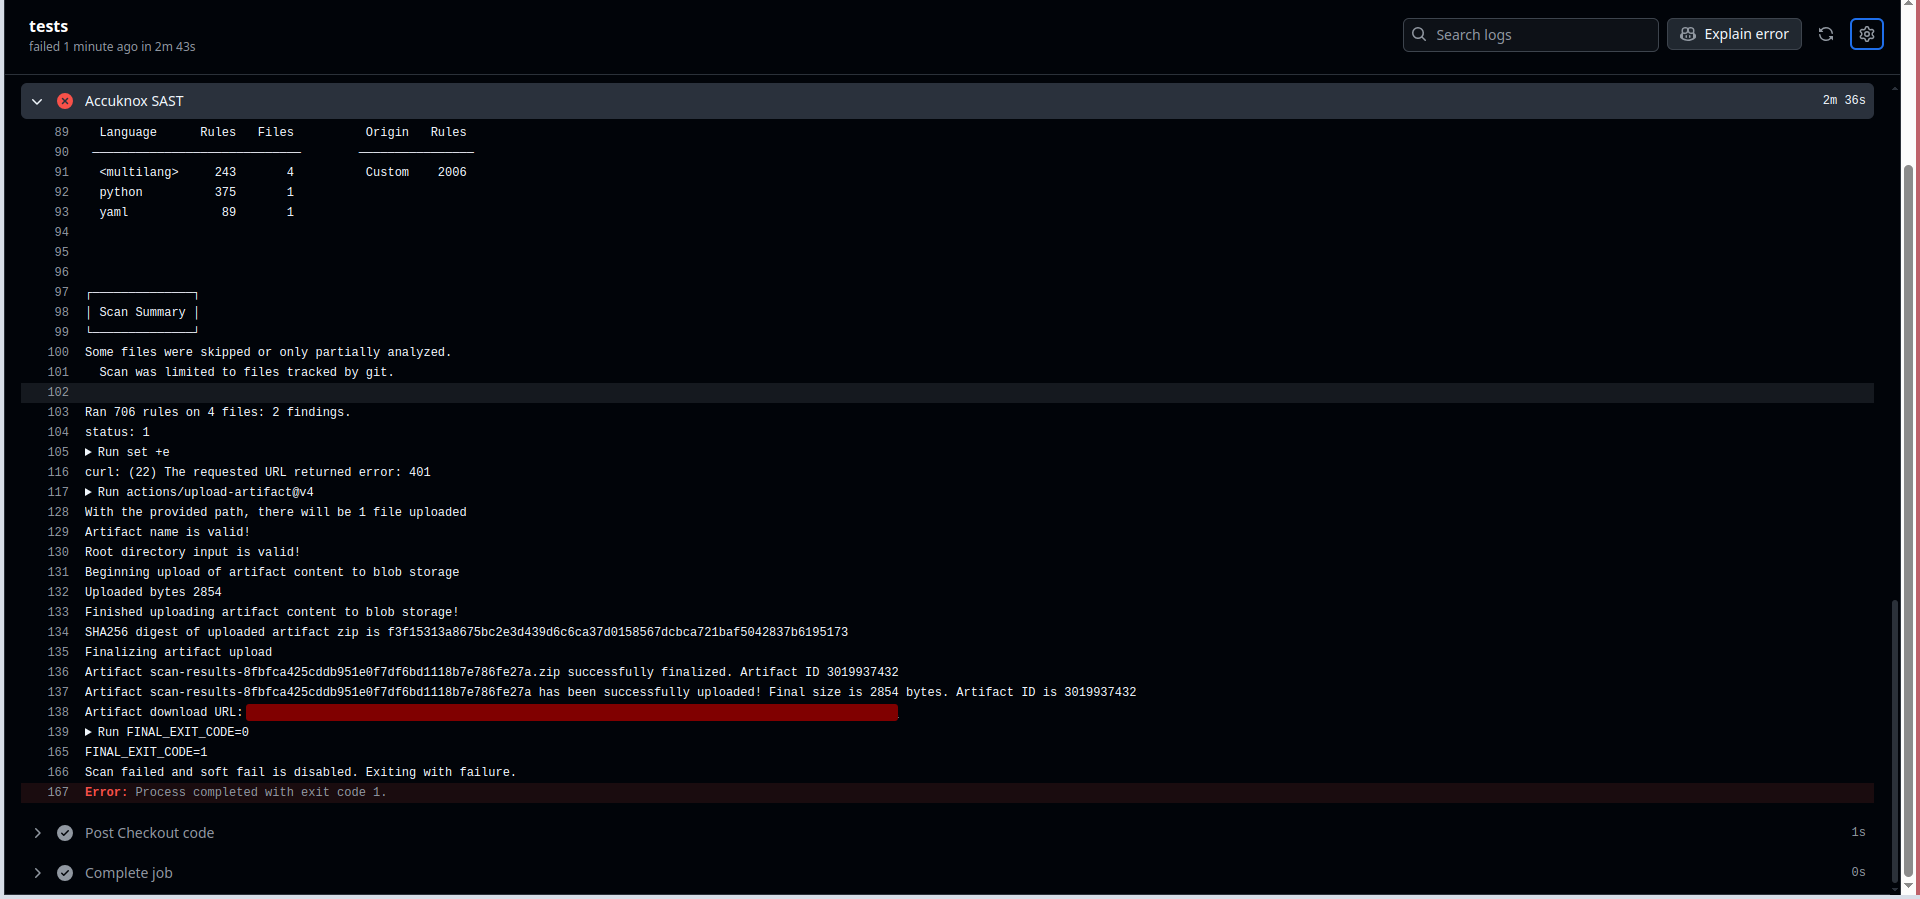This screenshot has width=1920, height=899.
Task: Click the 'successfully finalized' artifact log line
Action: pos(492,672)
